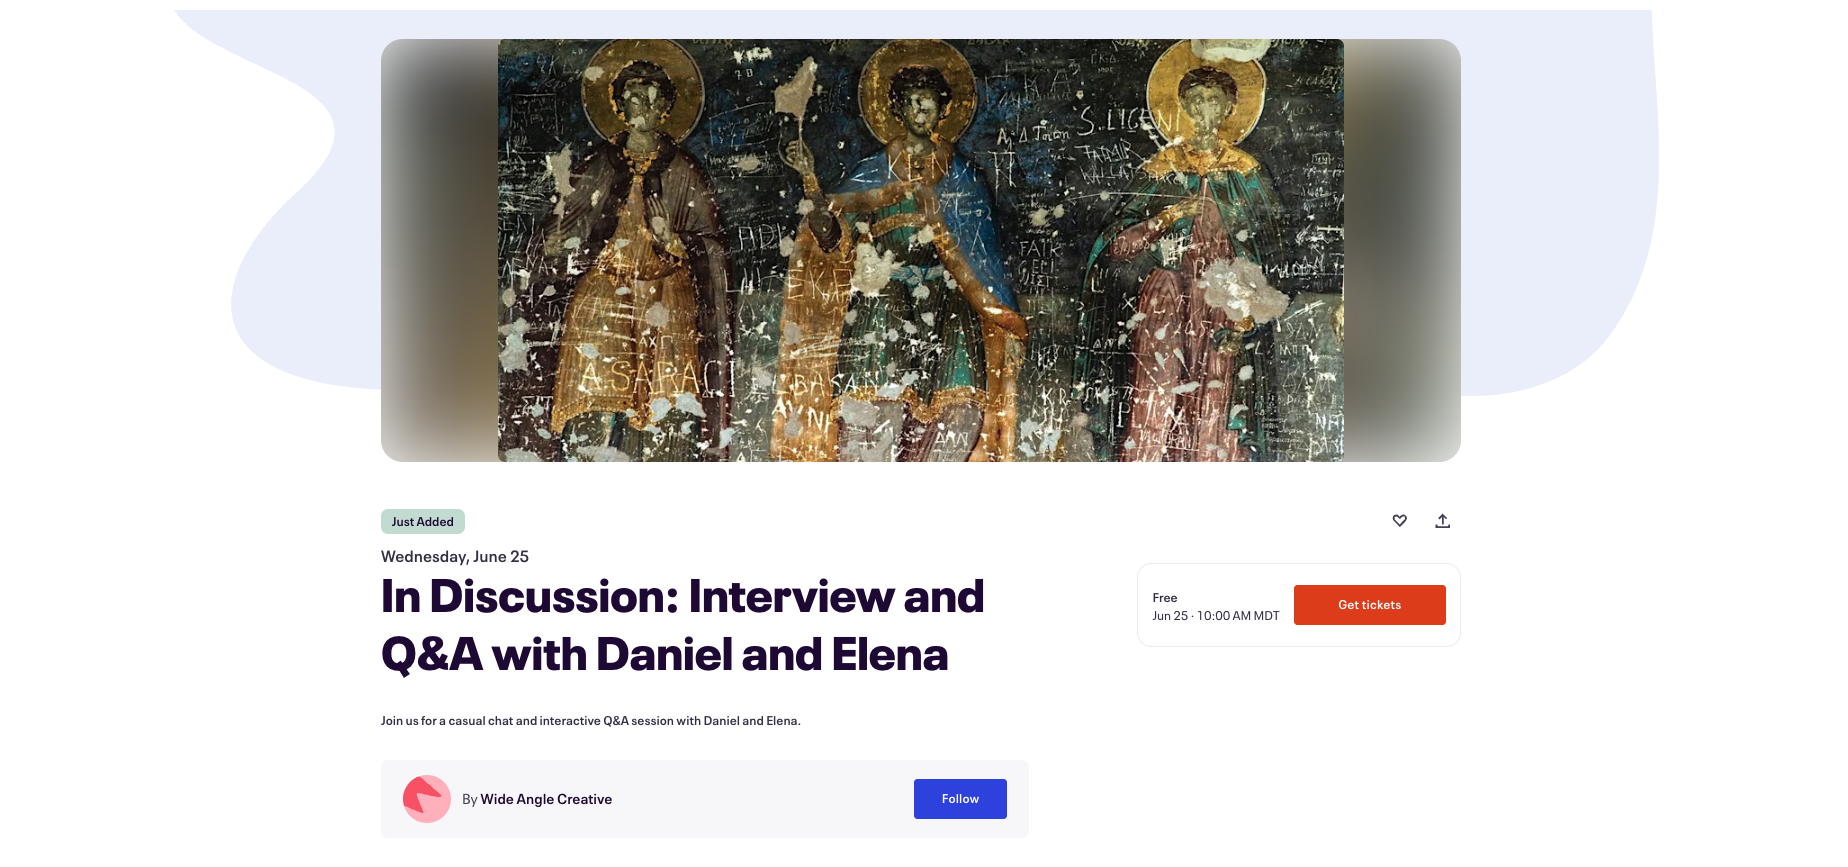Select the Just Added badge
The height and width of the screenshot is (867, 1848).
click(x=423, y=522)
